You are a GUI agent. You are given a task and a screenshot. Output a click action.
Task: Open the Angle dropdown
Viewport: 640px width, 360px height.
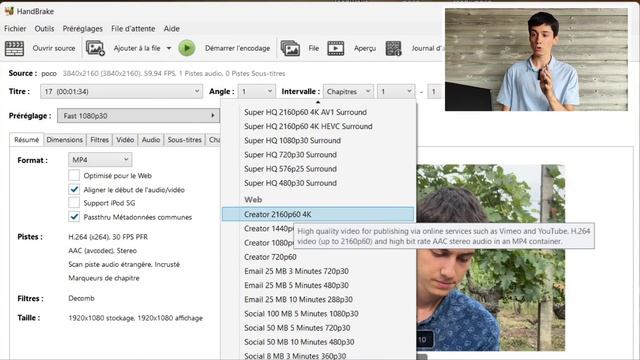(x=257, y=91)
